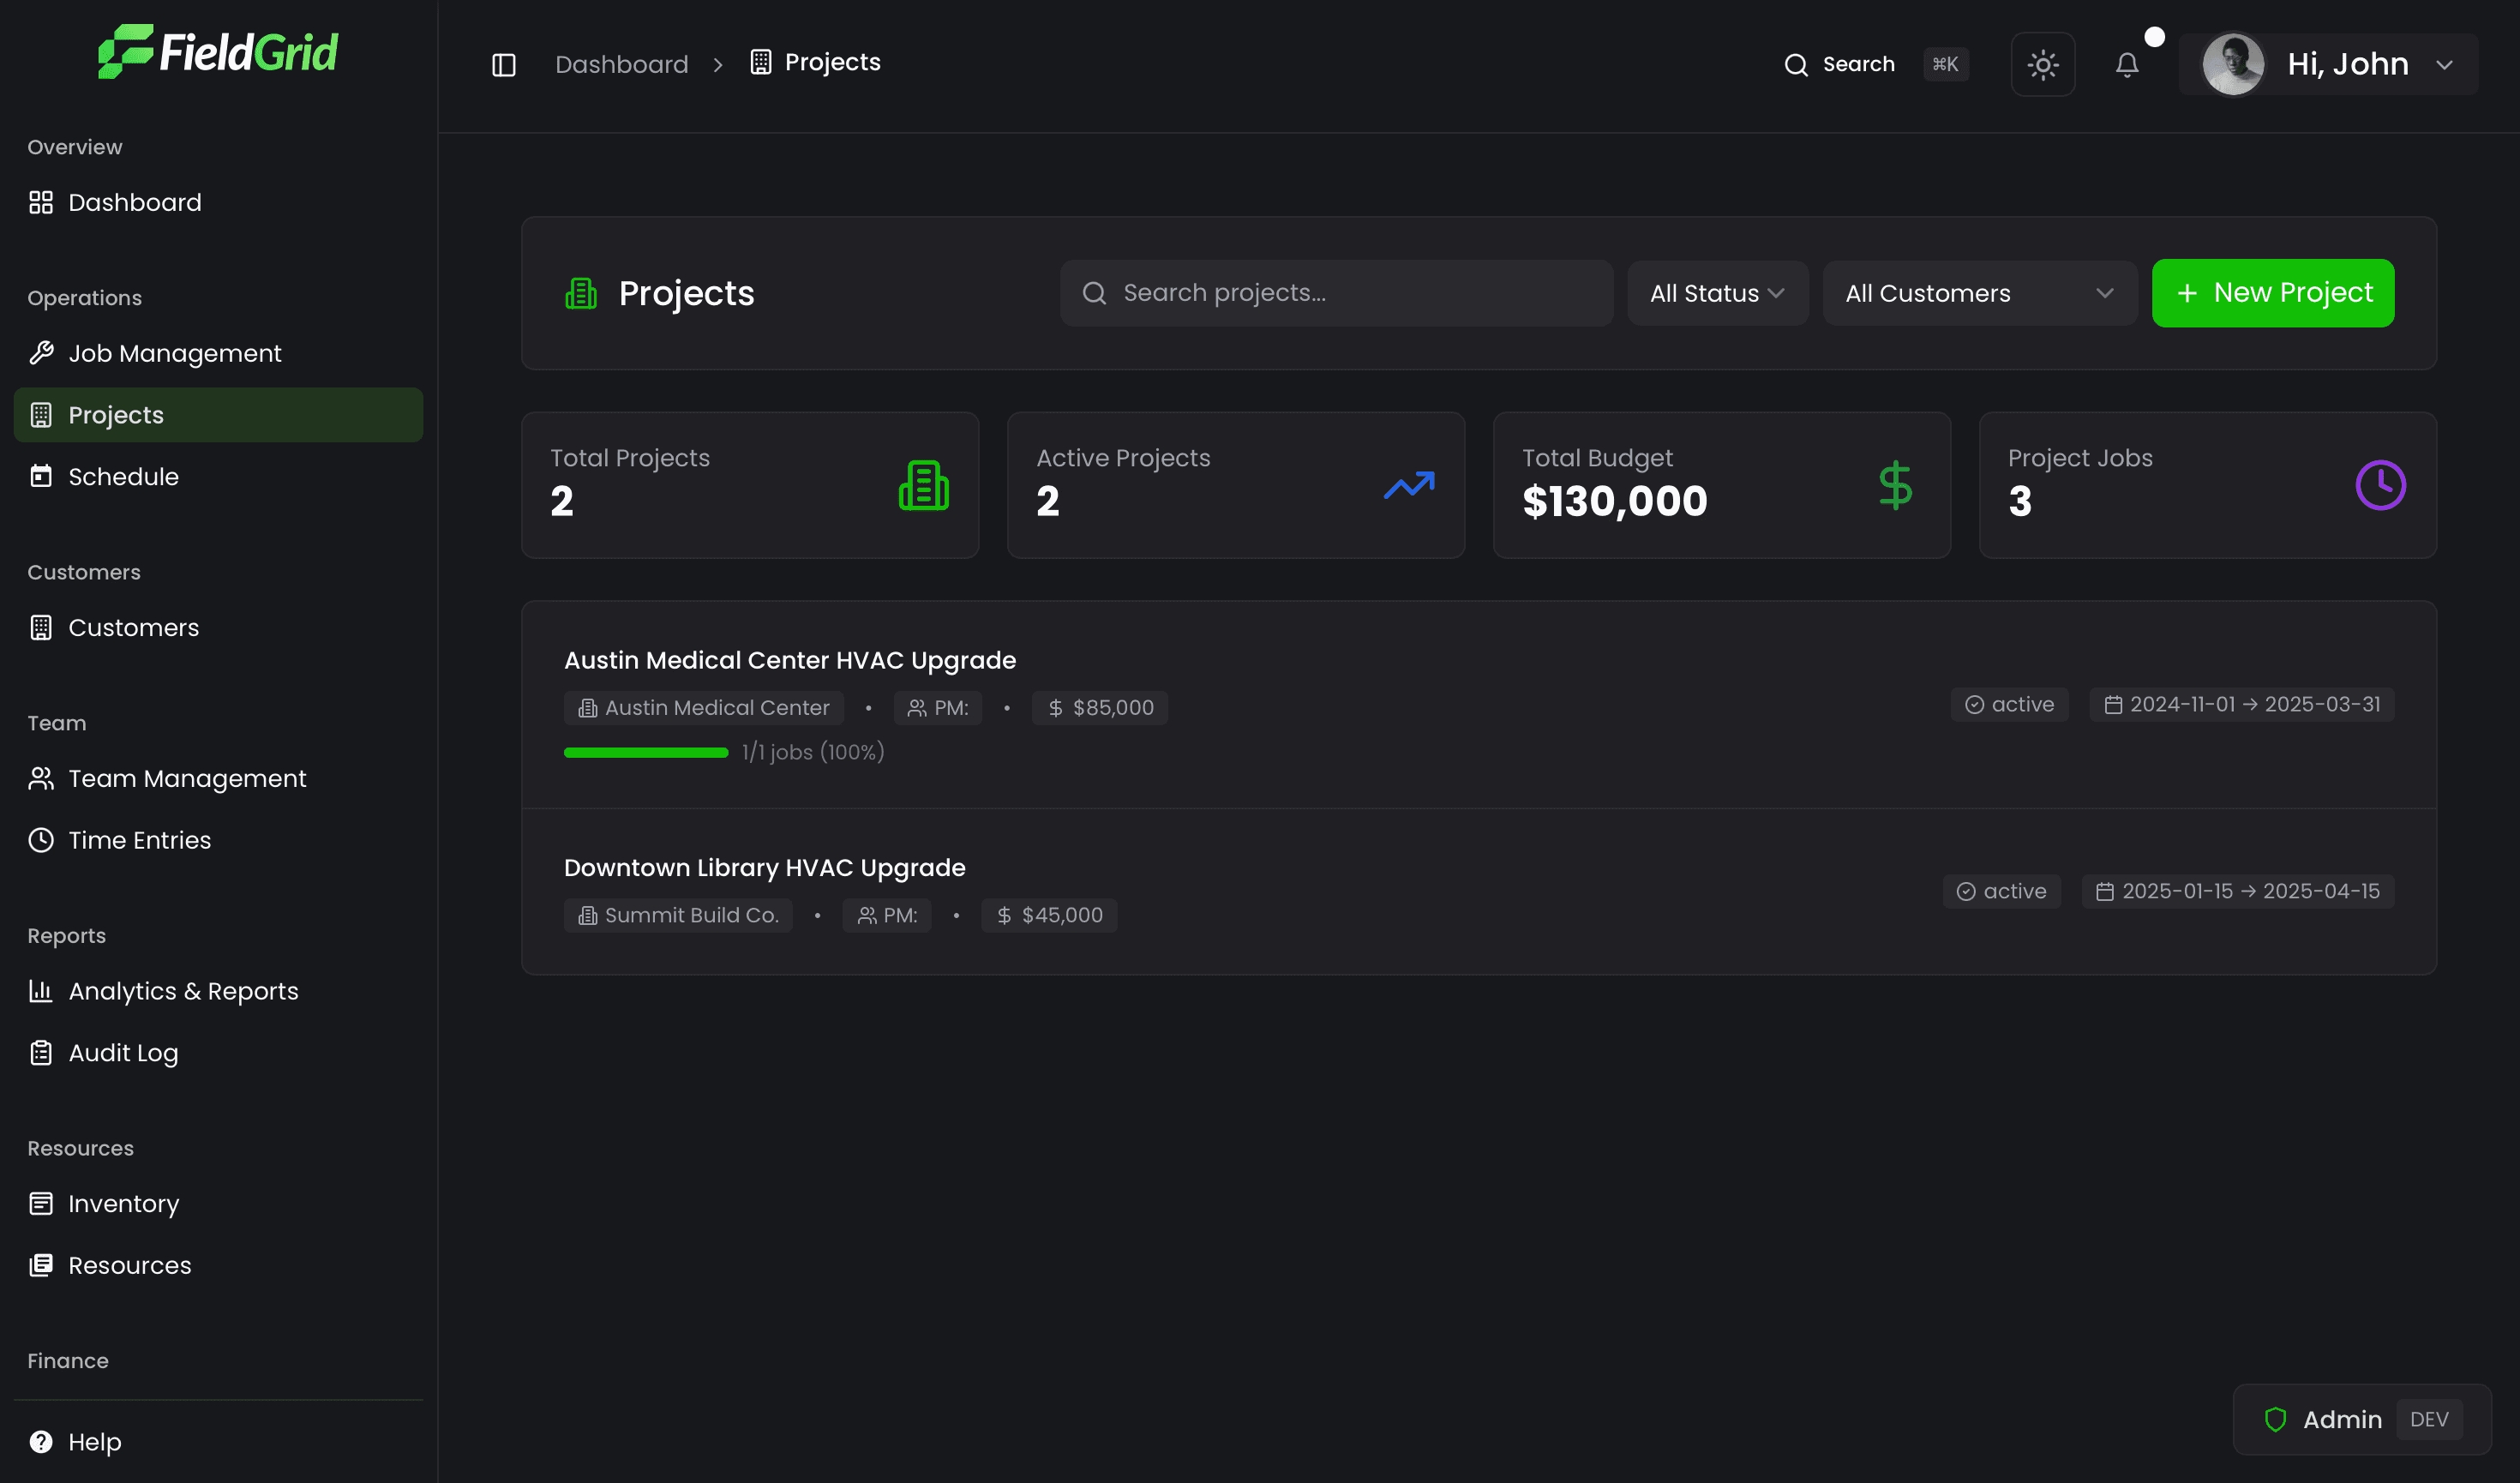2520x1483 pixels.
Task: Open the All Status dropdown
Action: tap(1718, 293)
